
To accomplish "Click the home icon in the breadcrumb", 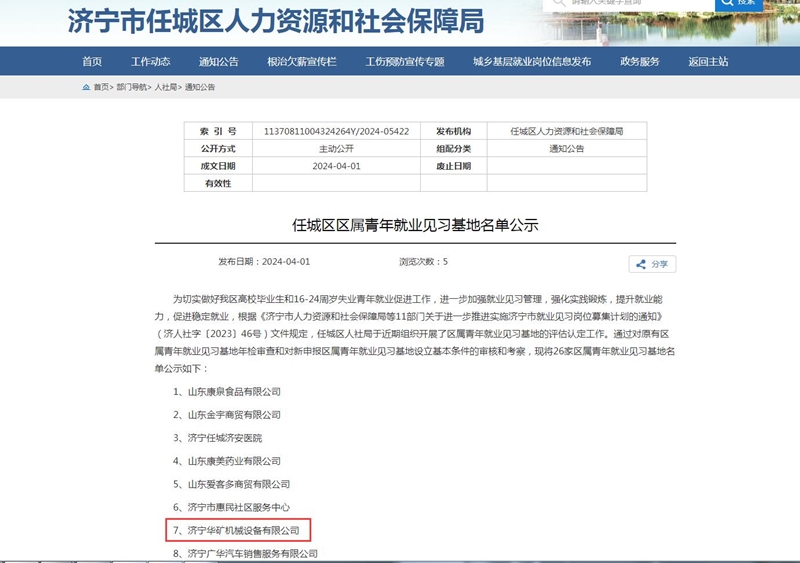I will 86,88.
